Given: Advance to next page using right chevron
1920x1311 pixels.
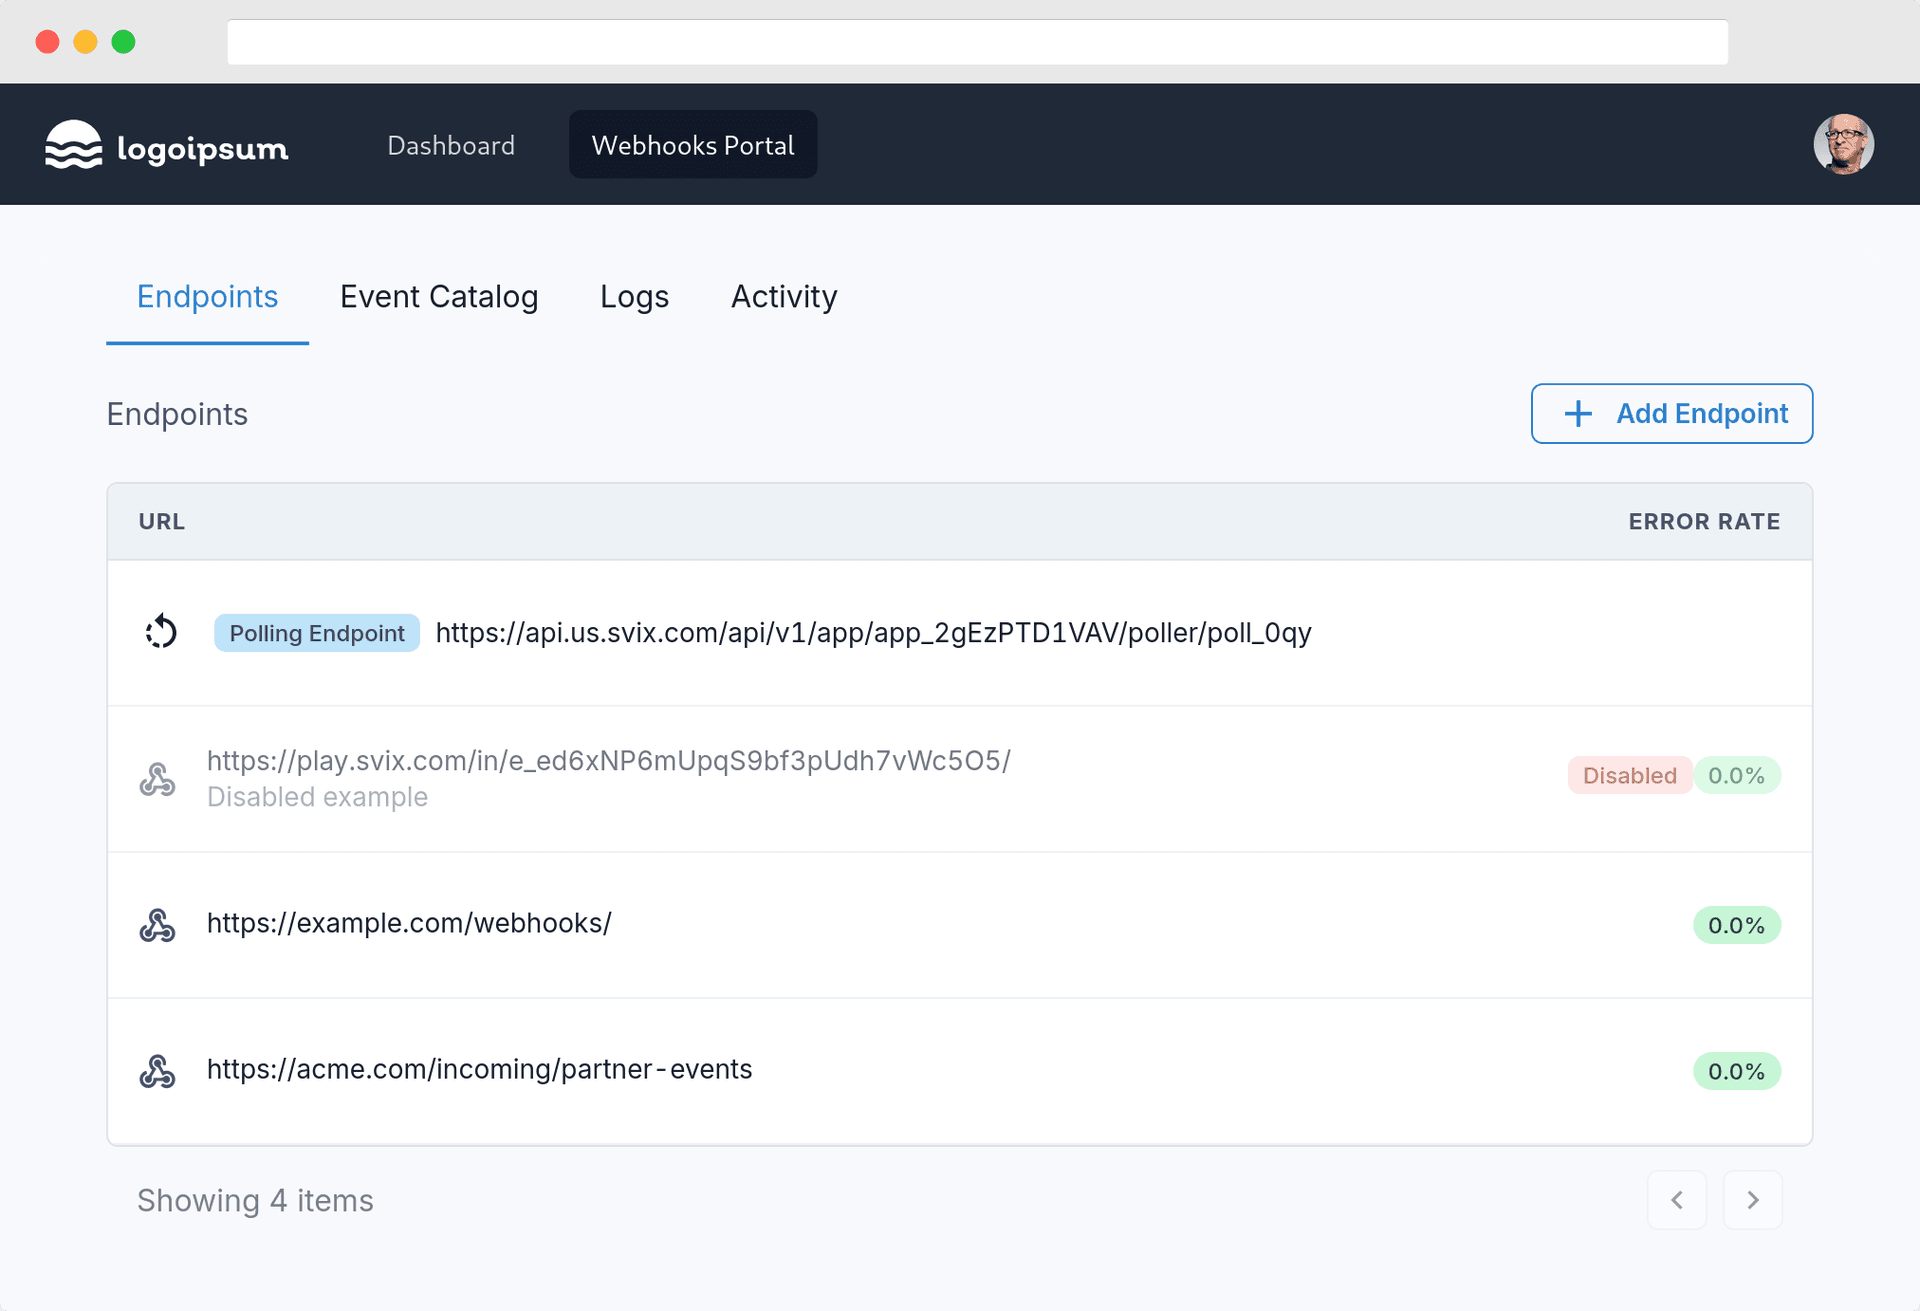Looking at the screenshot, I should (1752, 1200).
